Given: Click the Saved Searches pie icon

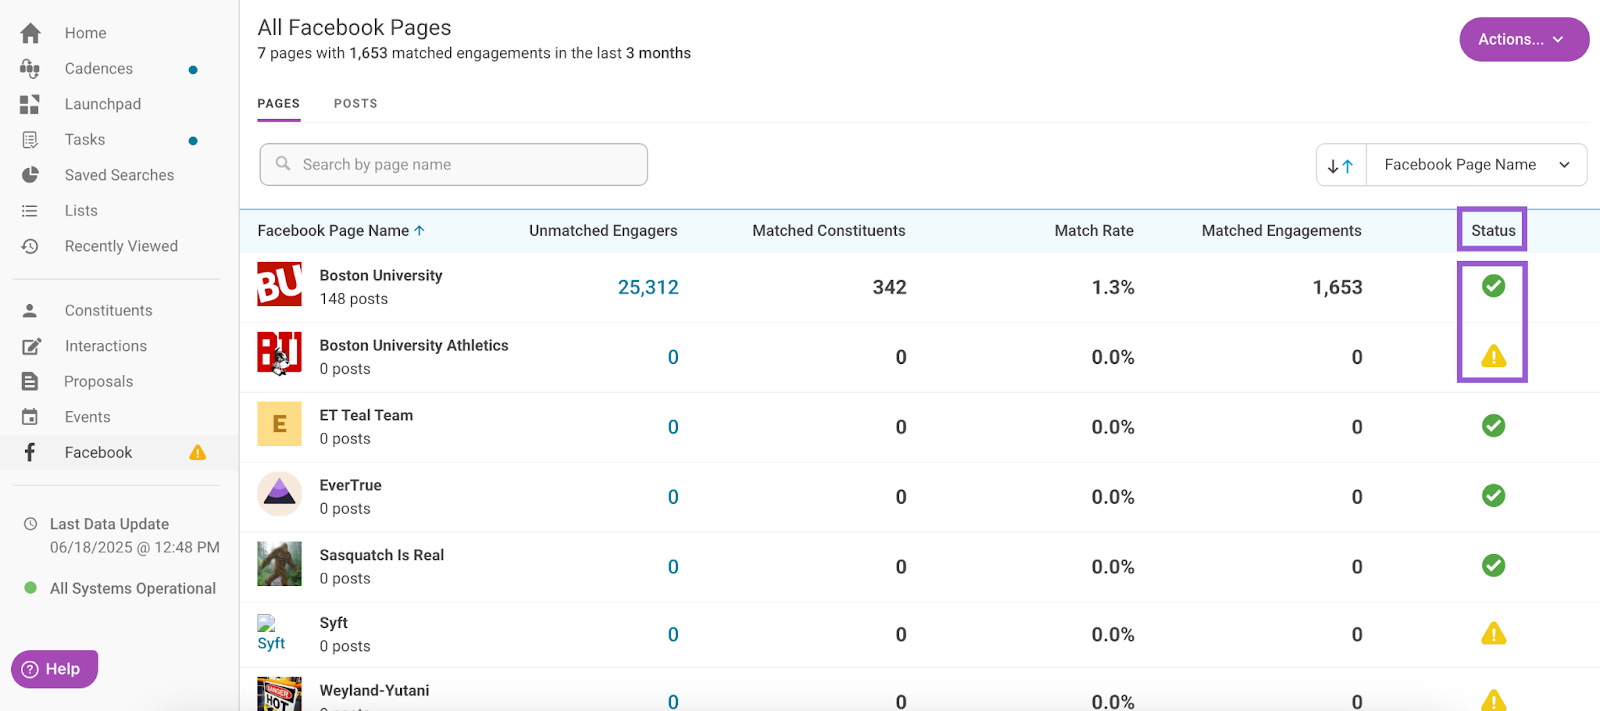Looking at the screenshot, I should tap(30, 175).
